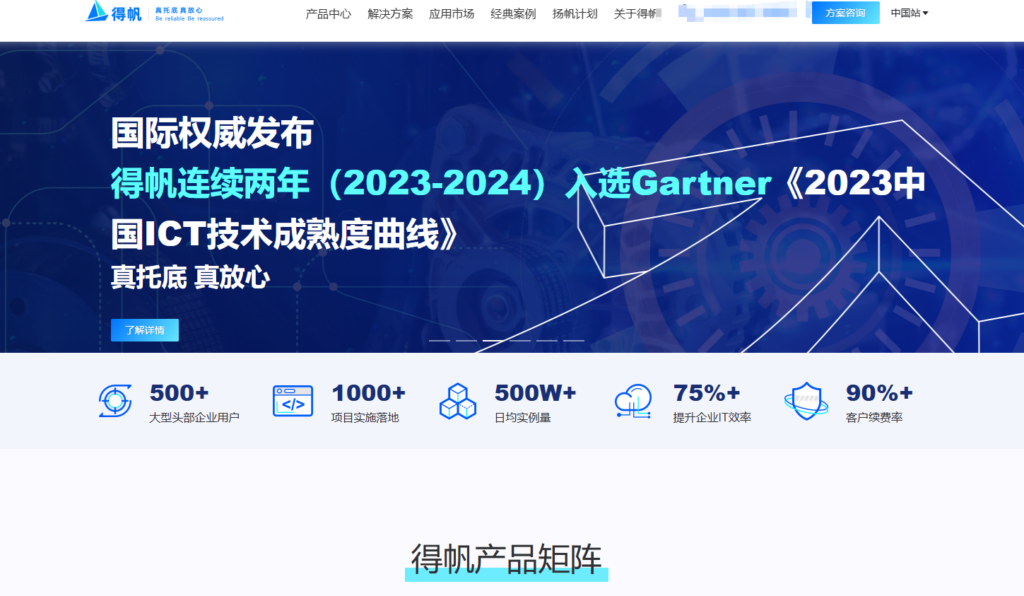
Task: Click the 3D cubes icon beside 500W+
Action: pos(457,401)
